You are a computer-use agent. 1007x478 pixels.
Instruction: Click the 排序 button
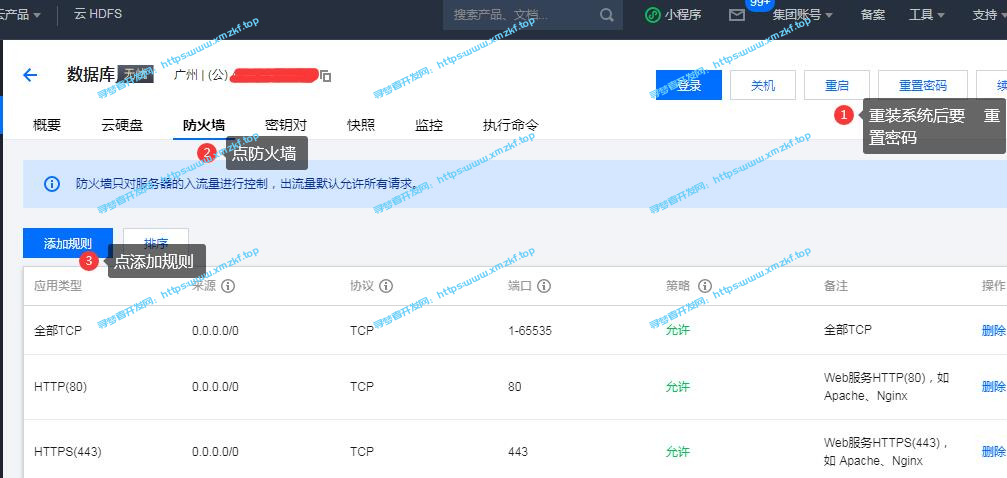(156, 243)
